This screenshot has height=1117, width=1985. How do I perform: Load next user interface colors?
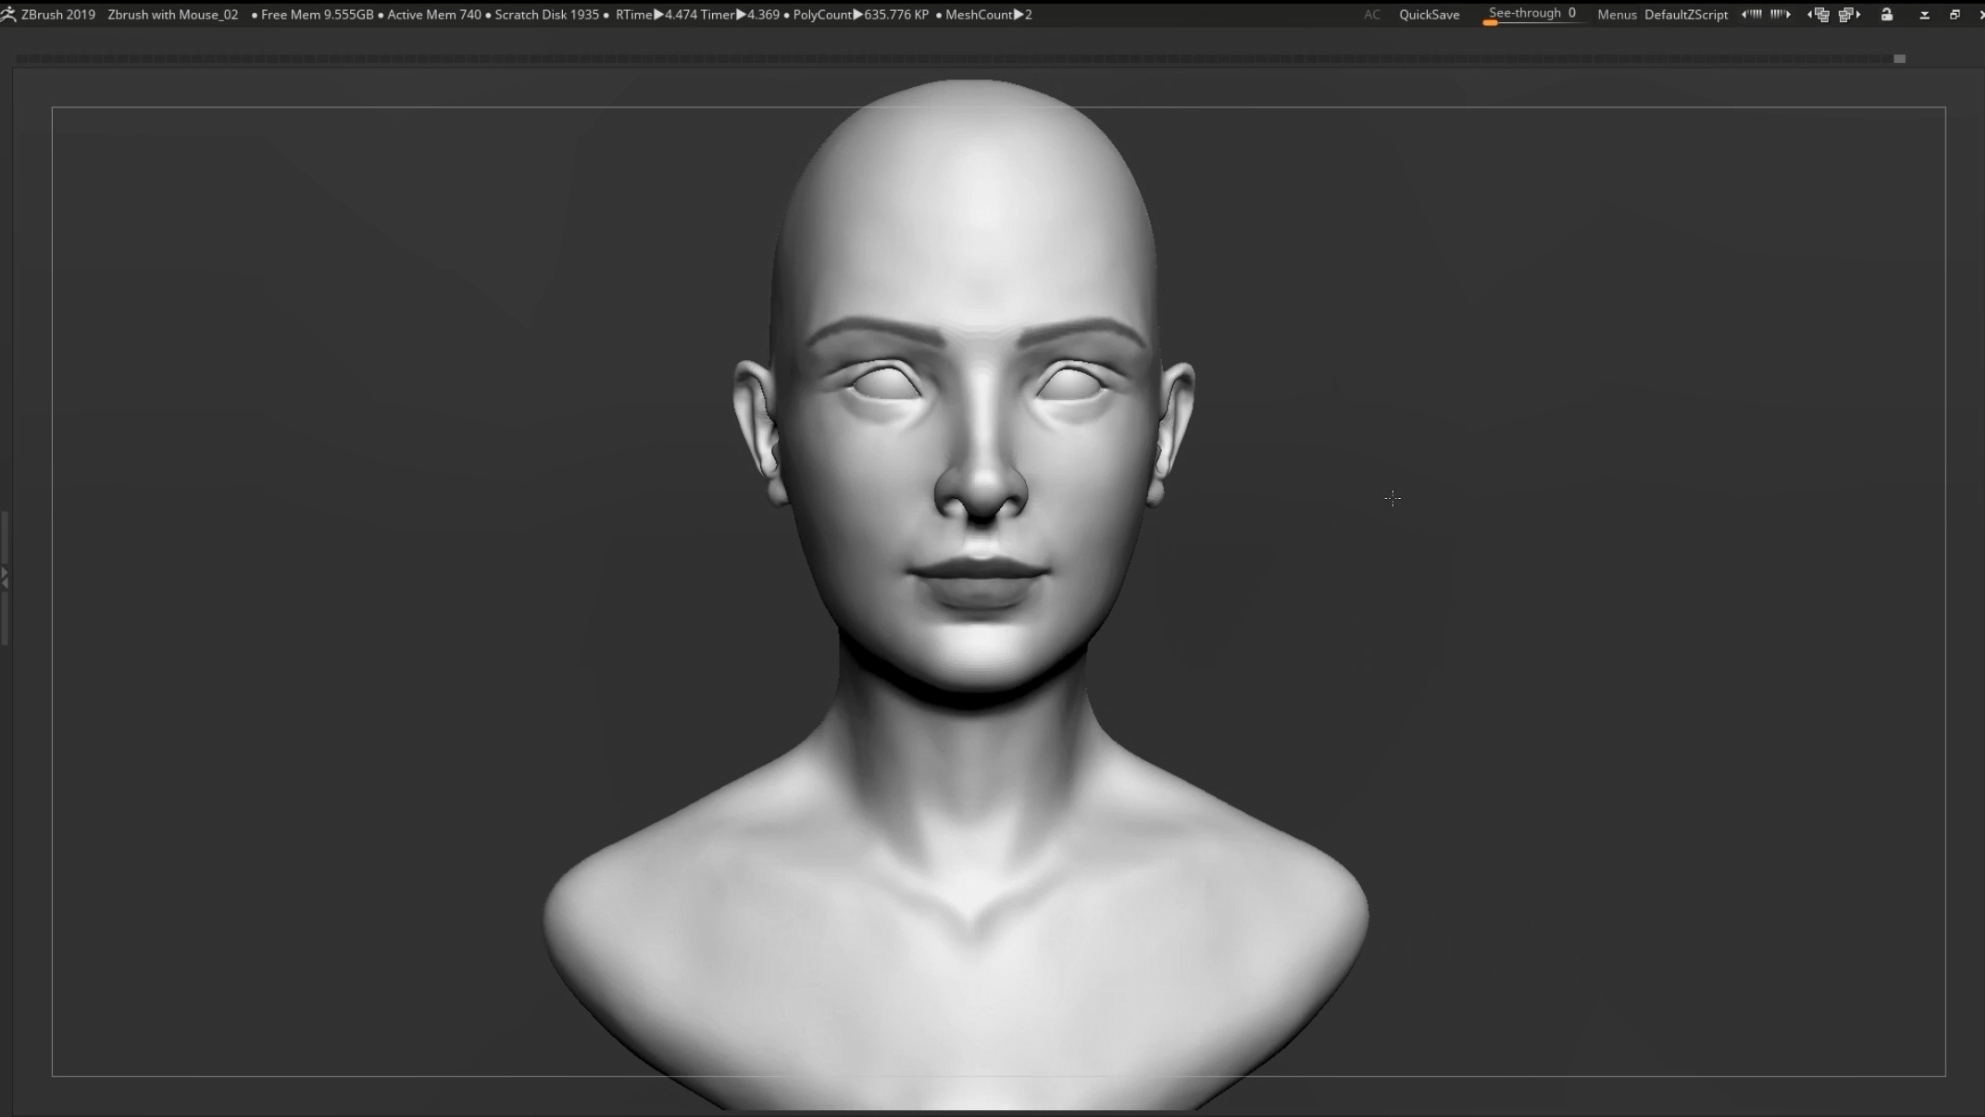[1780, 14]
